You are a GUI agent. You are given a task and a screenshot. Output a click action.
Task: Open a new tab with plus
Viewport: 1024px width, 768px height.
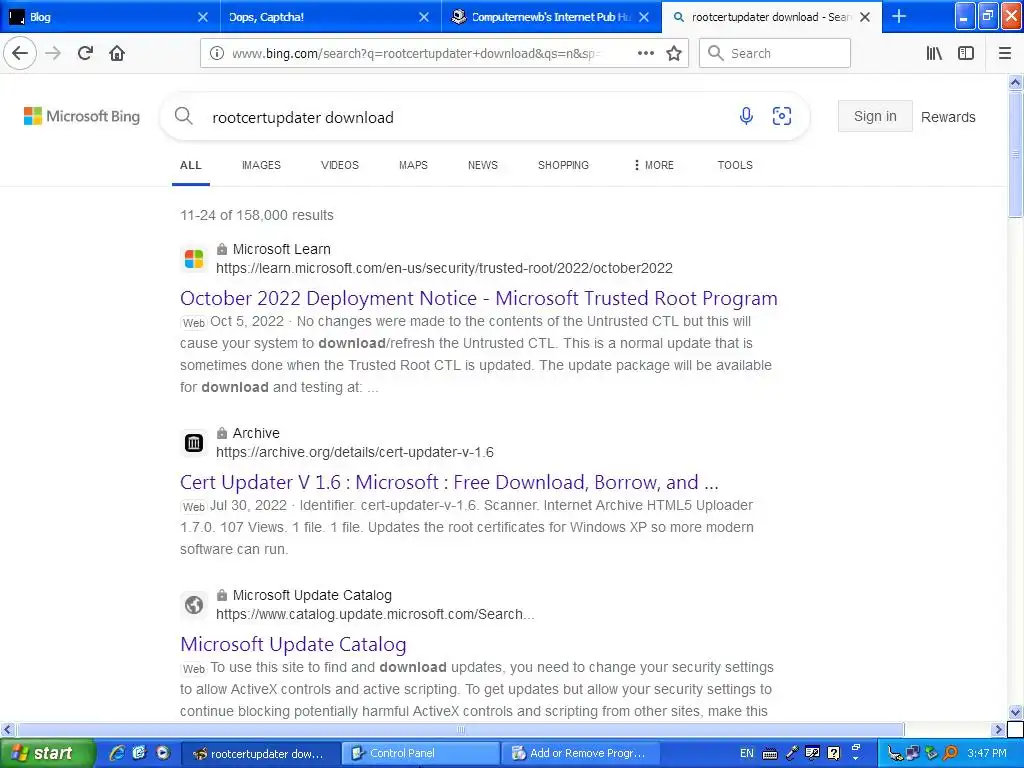[x=899, y=16]
